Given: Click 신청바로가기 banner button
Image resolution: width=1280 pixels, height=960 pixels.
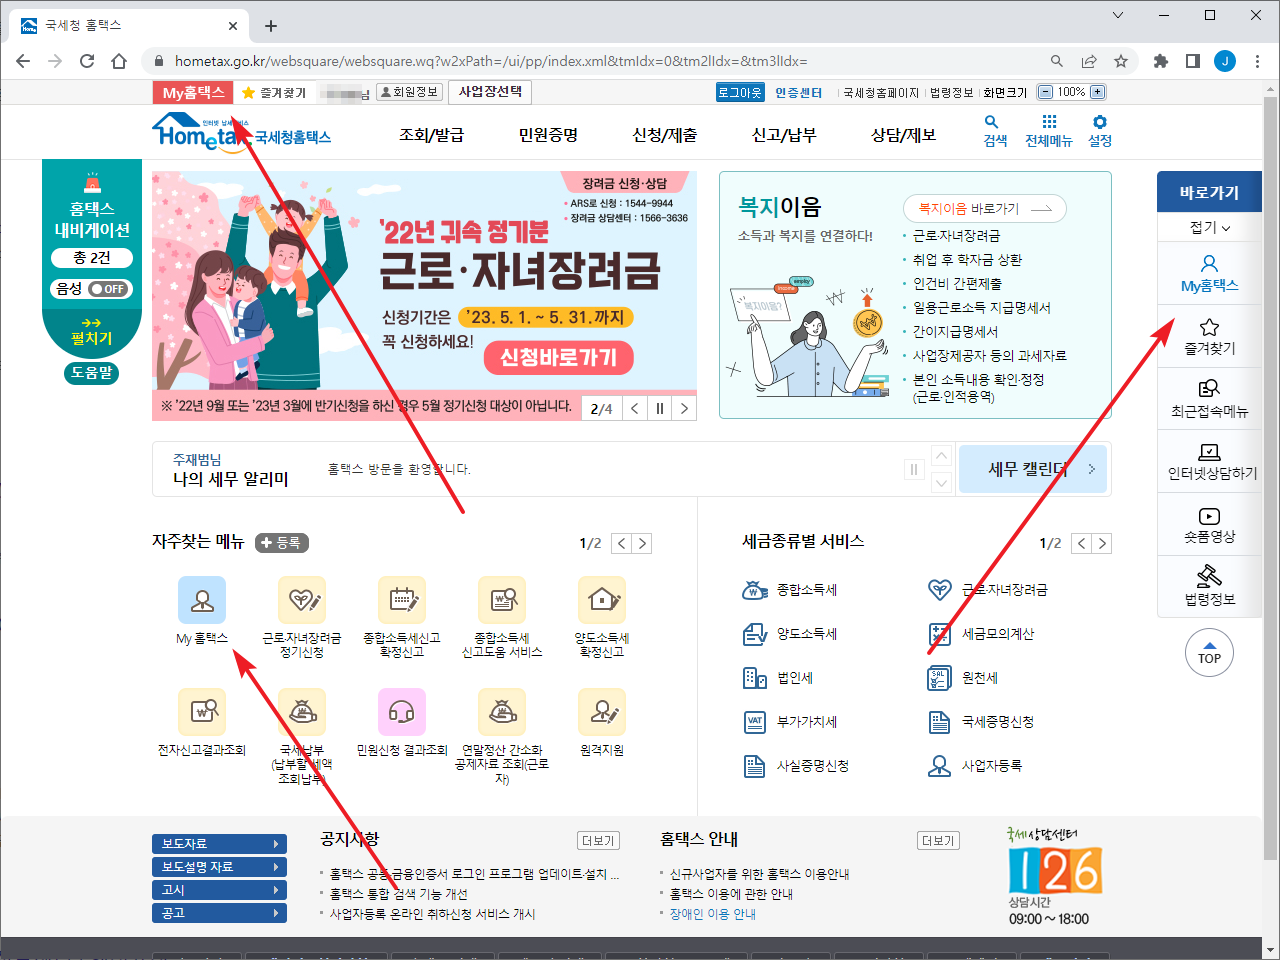Looking at the screenshot, I should (x=559, y=357).
